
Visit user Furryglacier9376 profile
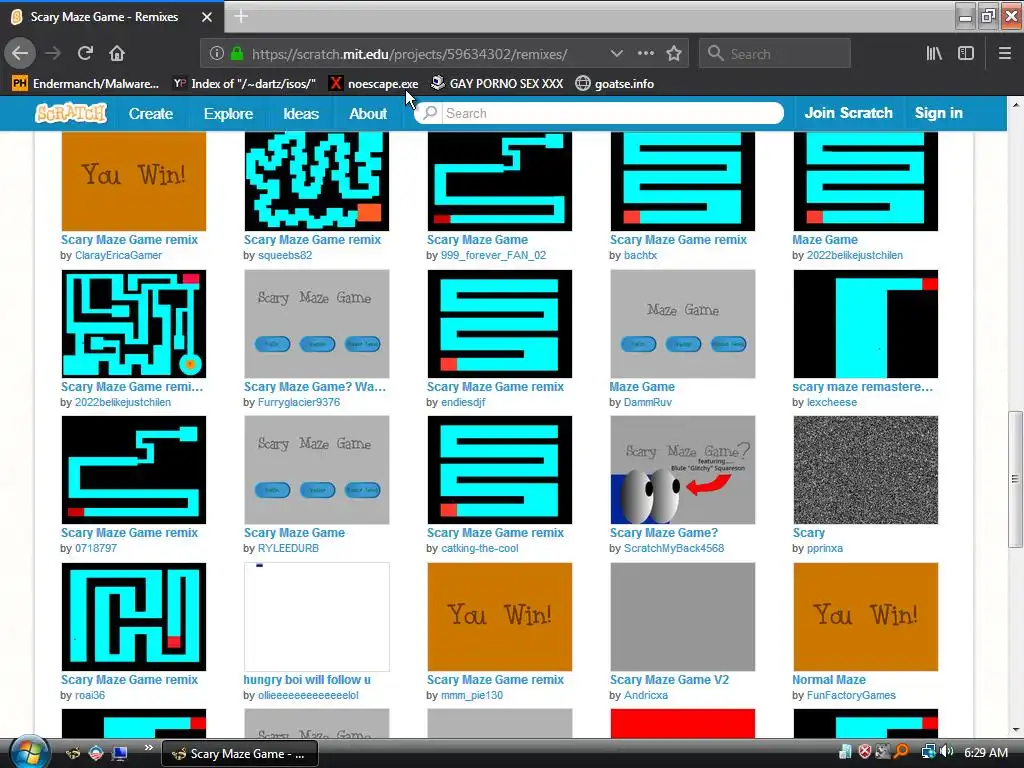point(299,402)
